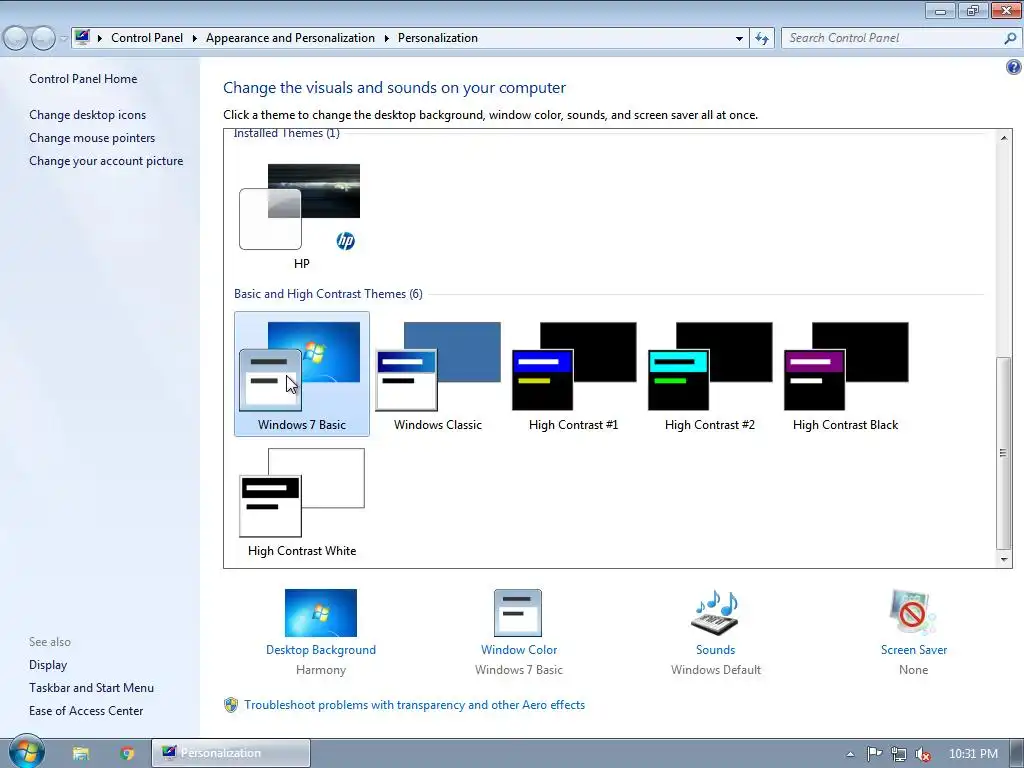Click Personalization taskbar button

[x=231, y=753]
